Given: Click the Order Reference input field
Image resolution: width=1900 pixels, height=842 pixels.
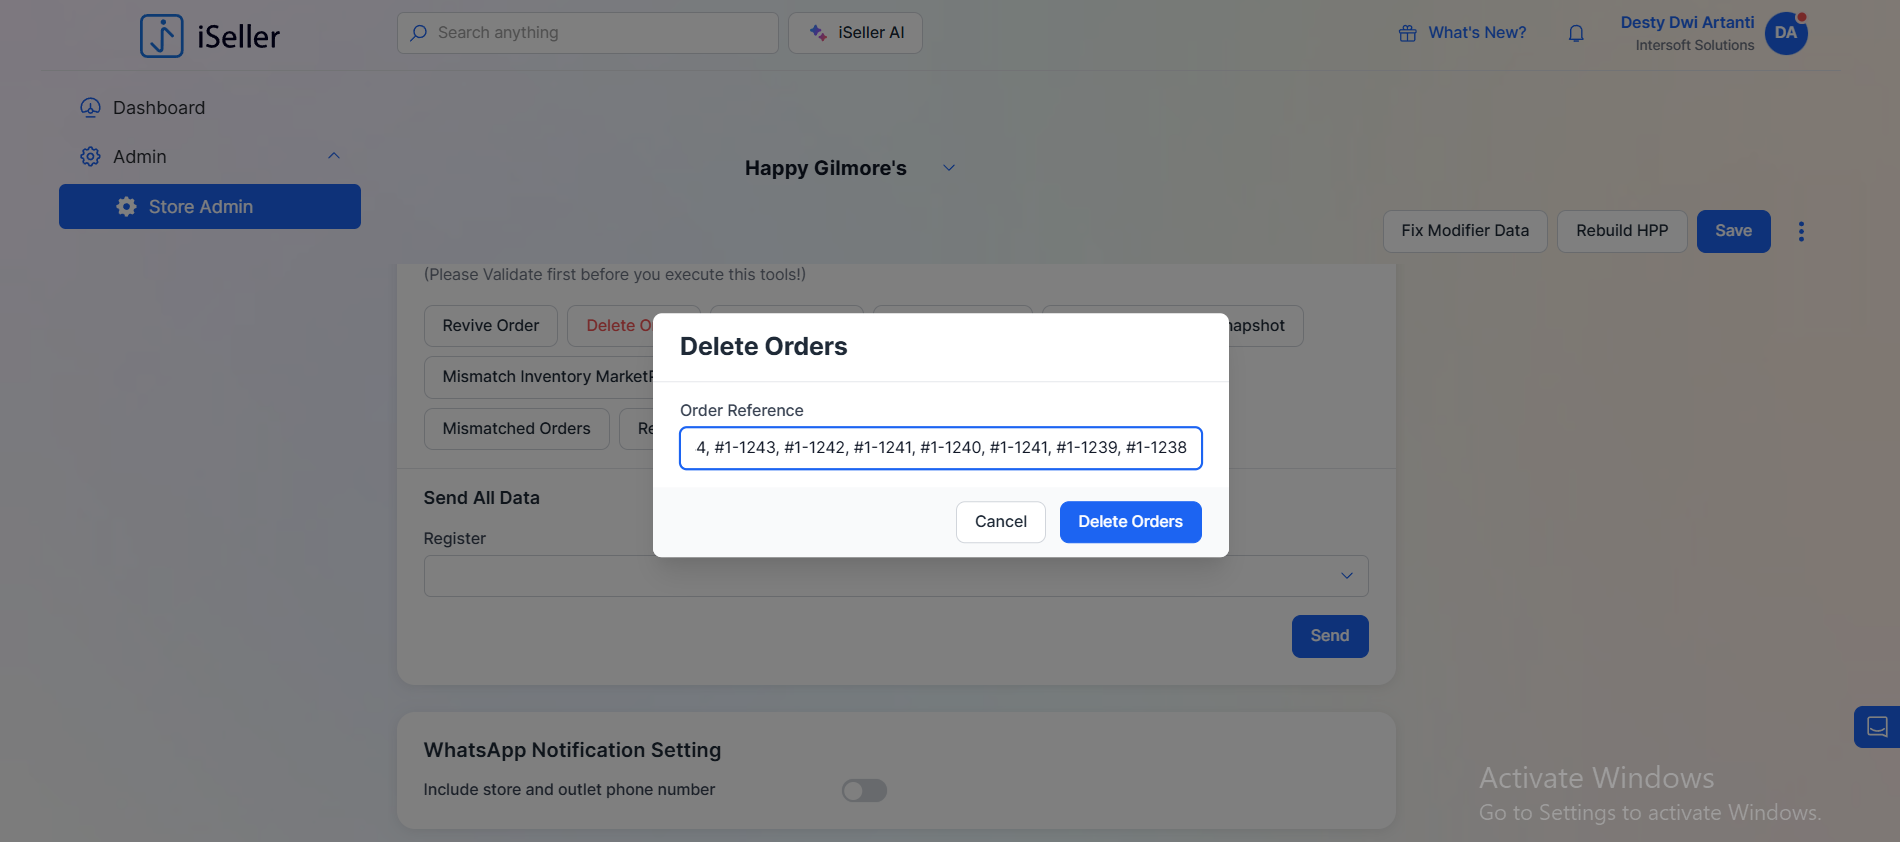Looking at the screenshot, I should 940,448.
